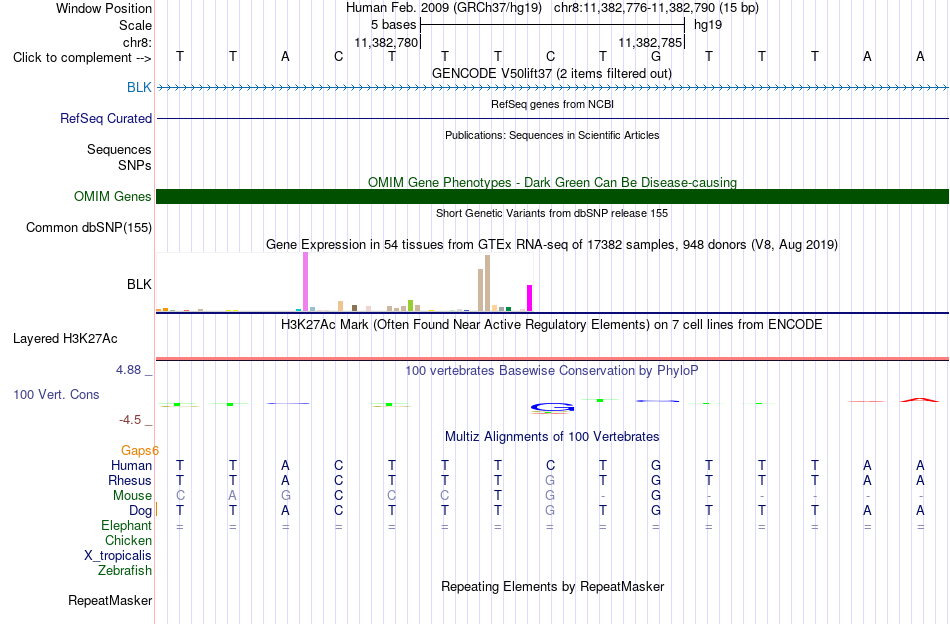This screenshot has height=624, width=950.
Task: Open the '100 Vert. Cons' track label
Action: pyautogui.click(x=56, y=394)
